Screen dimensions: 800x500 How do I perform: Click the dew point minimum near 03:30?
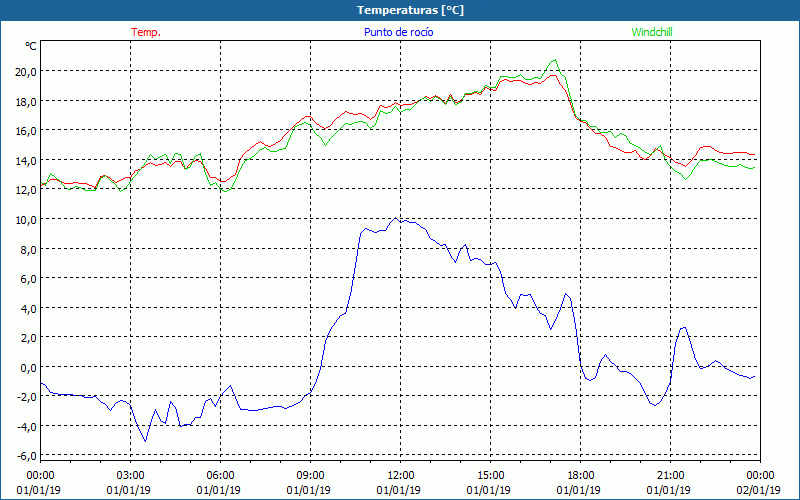145,441
